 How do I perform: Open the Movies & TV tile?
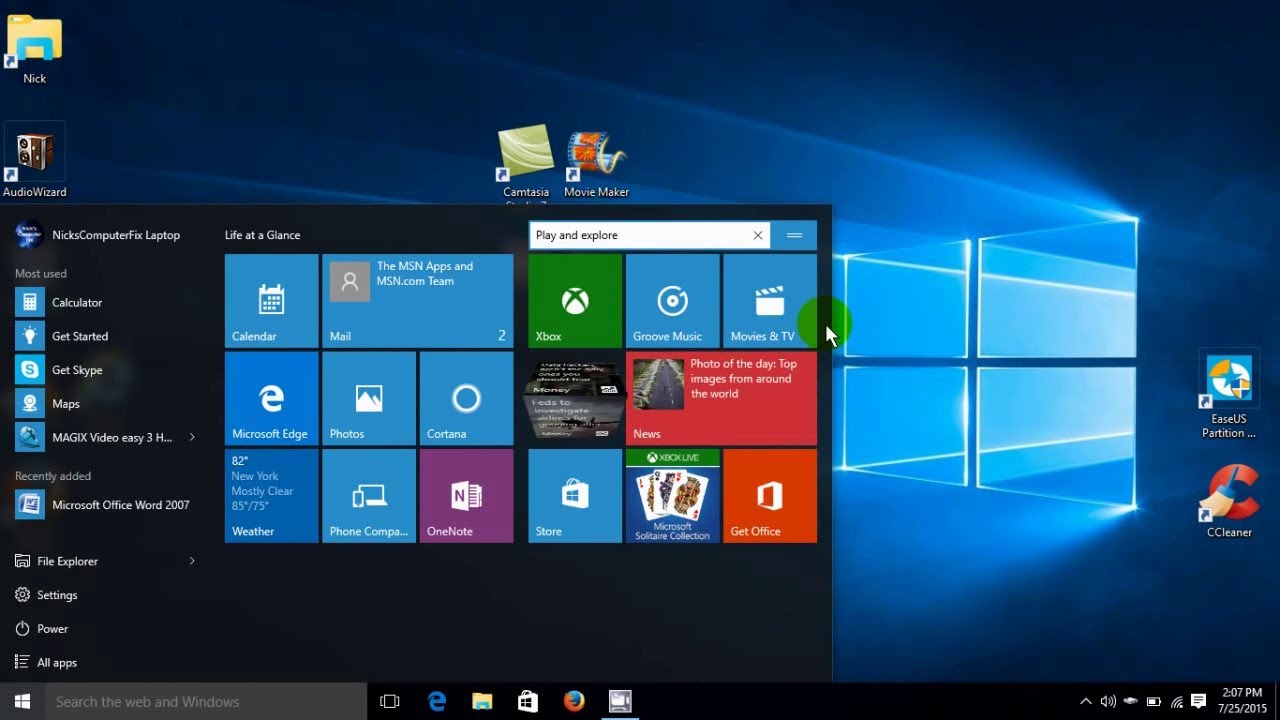tap(770, 300)
